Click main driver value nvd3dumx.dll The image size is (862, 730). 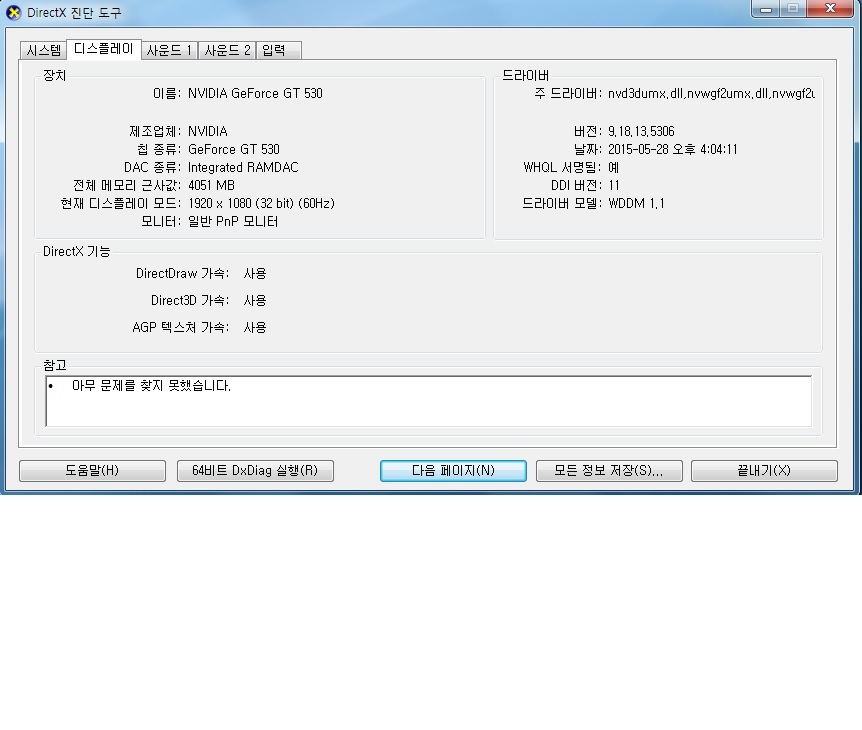coord(711,93)
